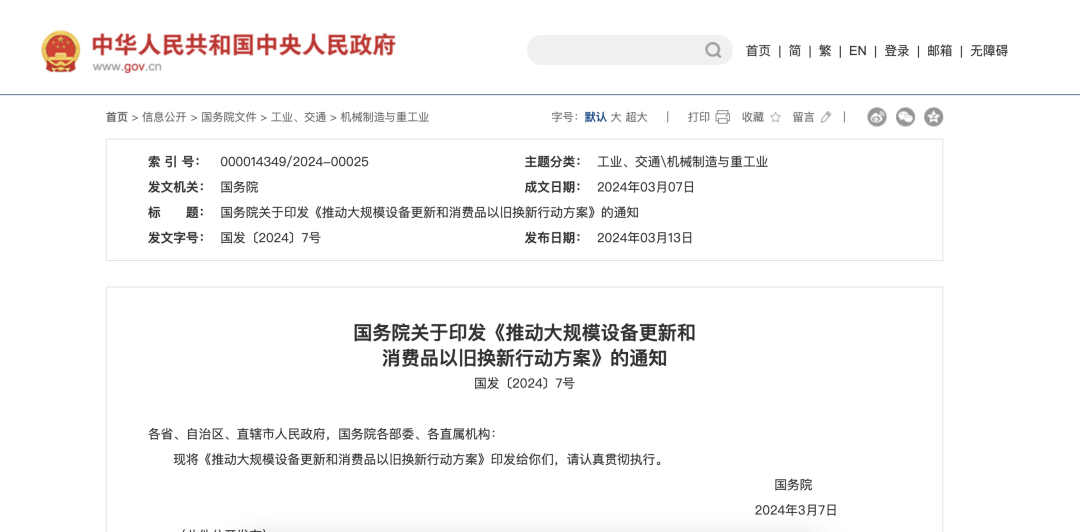Image resolution: width=1080 pixels, height=532 pixels.
Task: Share the page via WeChat icon
Action: click(905, 117)
